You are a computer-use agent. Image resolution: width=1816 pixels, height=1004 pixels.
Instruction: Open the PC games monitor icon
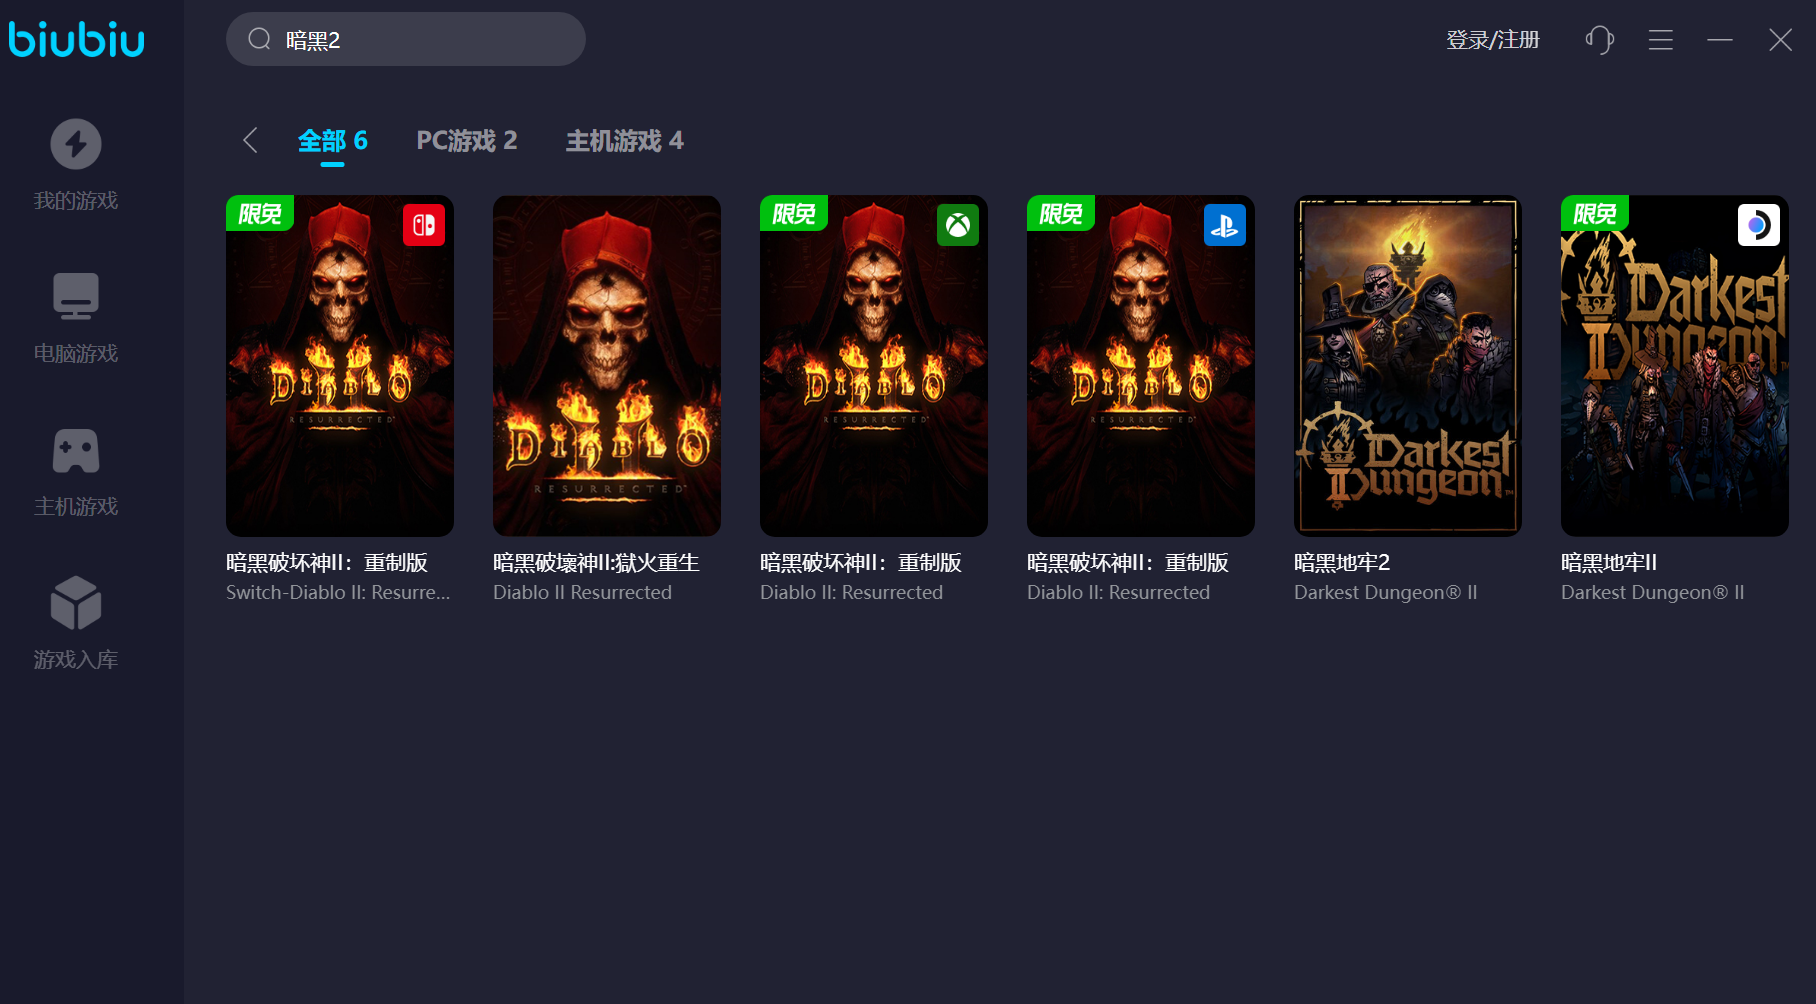pos(76,296)
